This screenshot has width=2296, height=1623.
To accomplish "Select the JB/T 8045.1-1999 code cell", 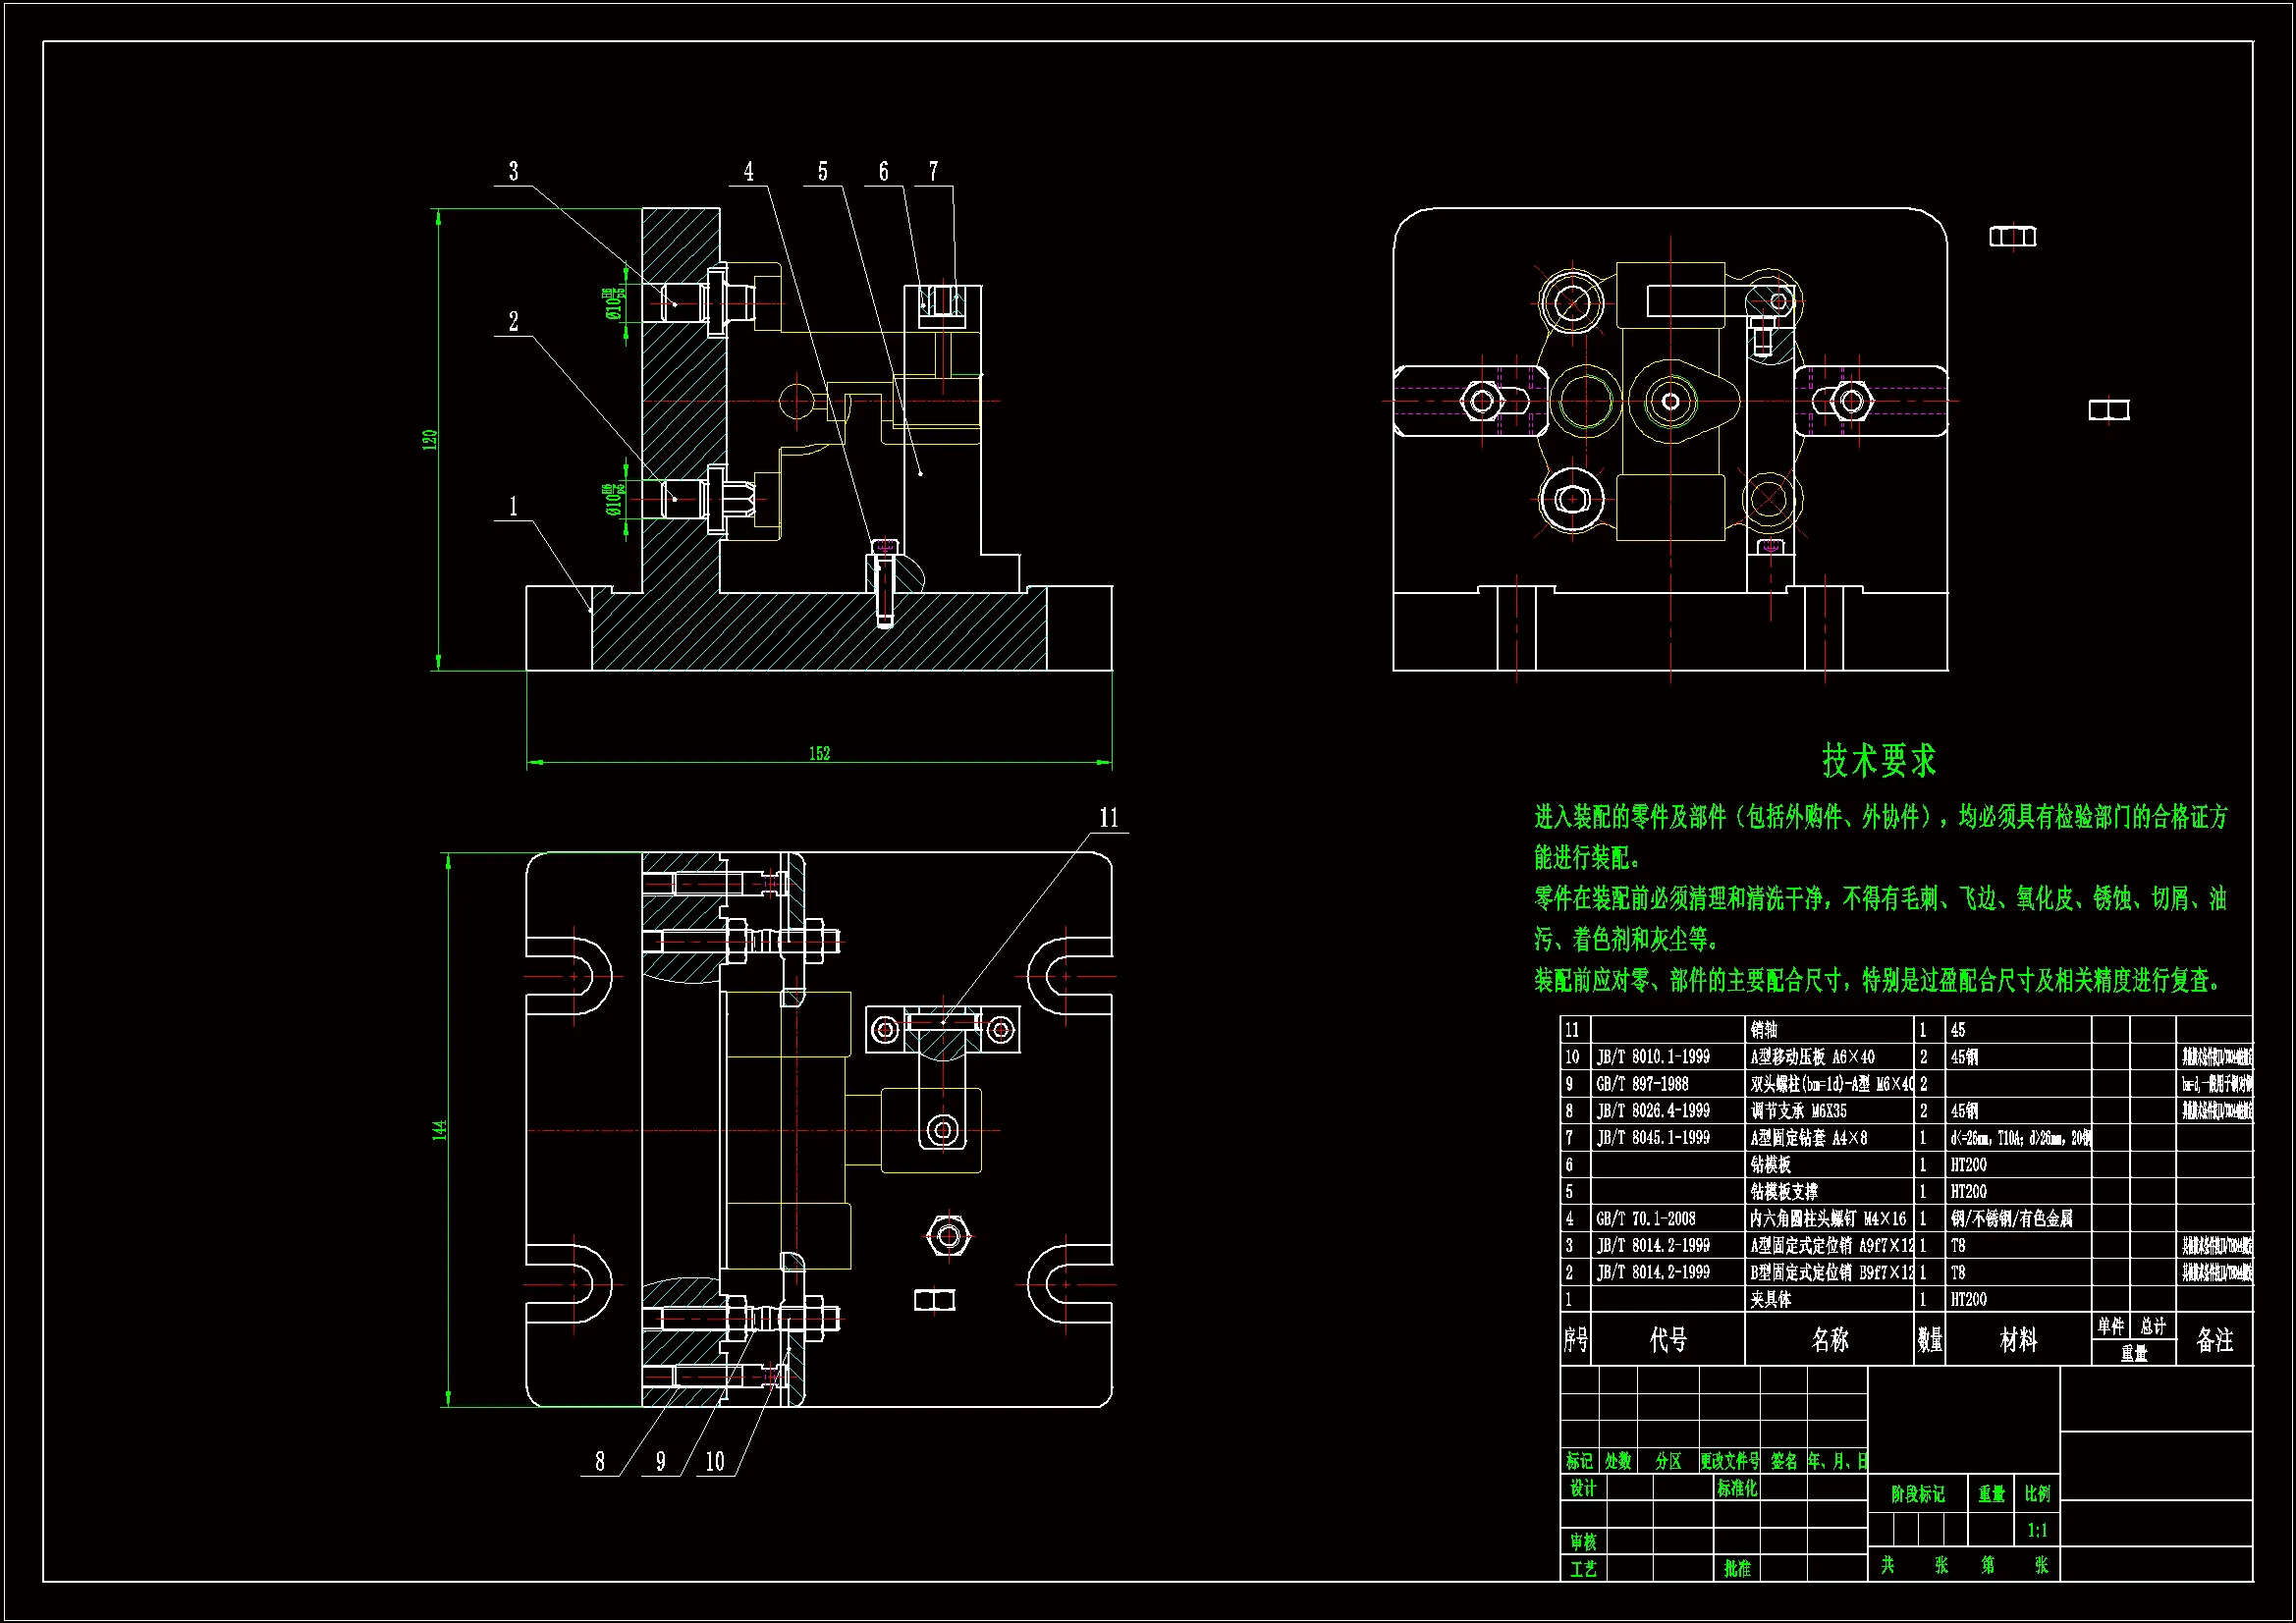I will tap(1653, 1138).
